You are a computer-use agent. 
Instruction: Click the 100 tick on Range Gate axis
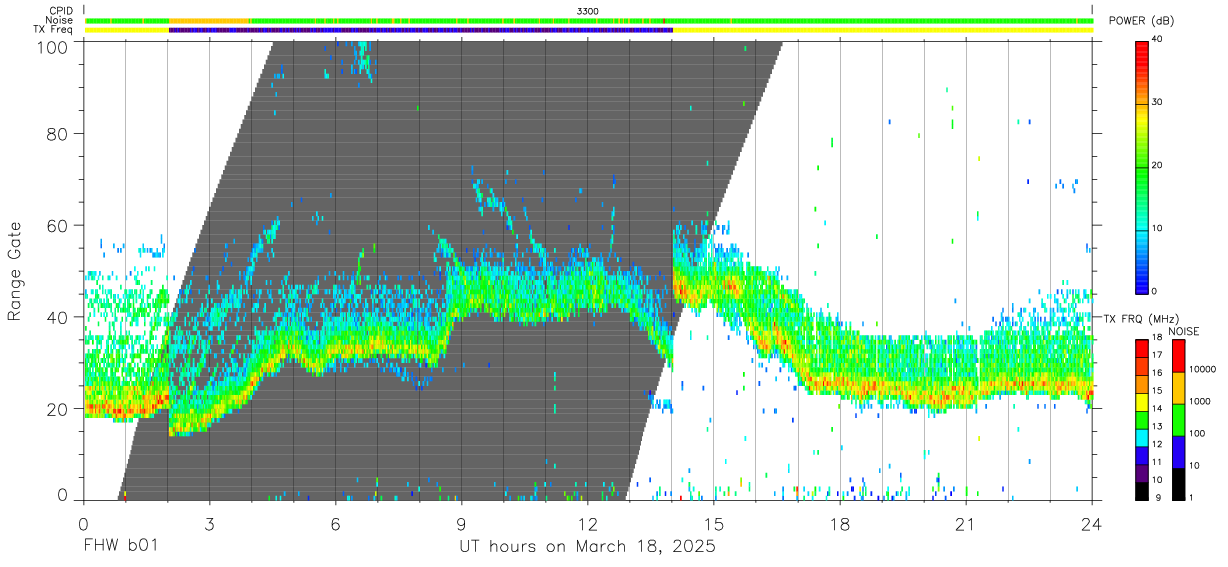54,46
